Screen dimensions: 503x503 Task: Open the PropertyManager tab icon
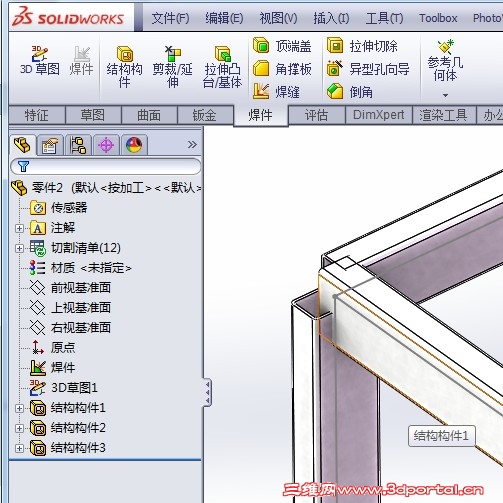click(x=50, y=145)
